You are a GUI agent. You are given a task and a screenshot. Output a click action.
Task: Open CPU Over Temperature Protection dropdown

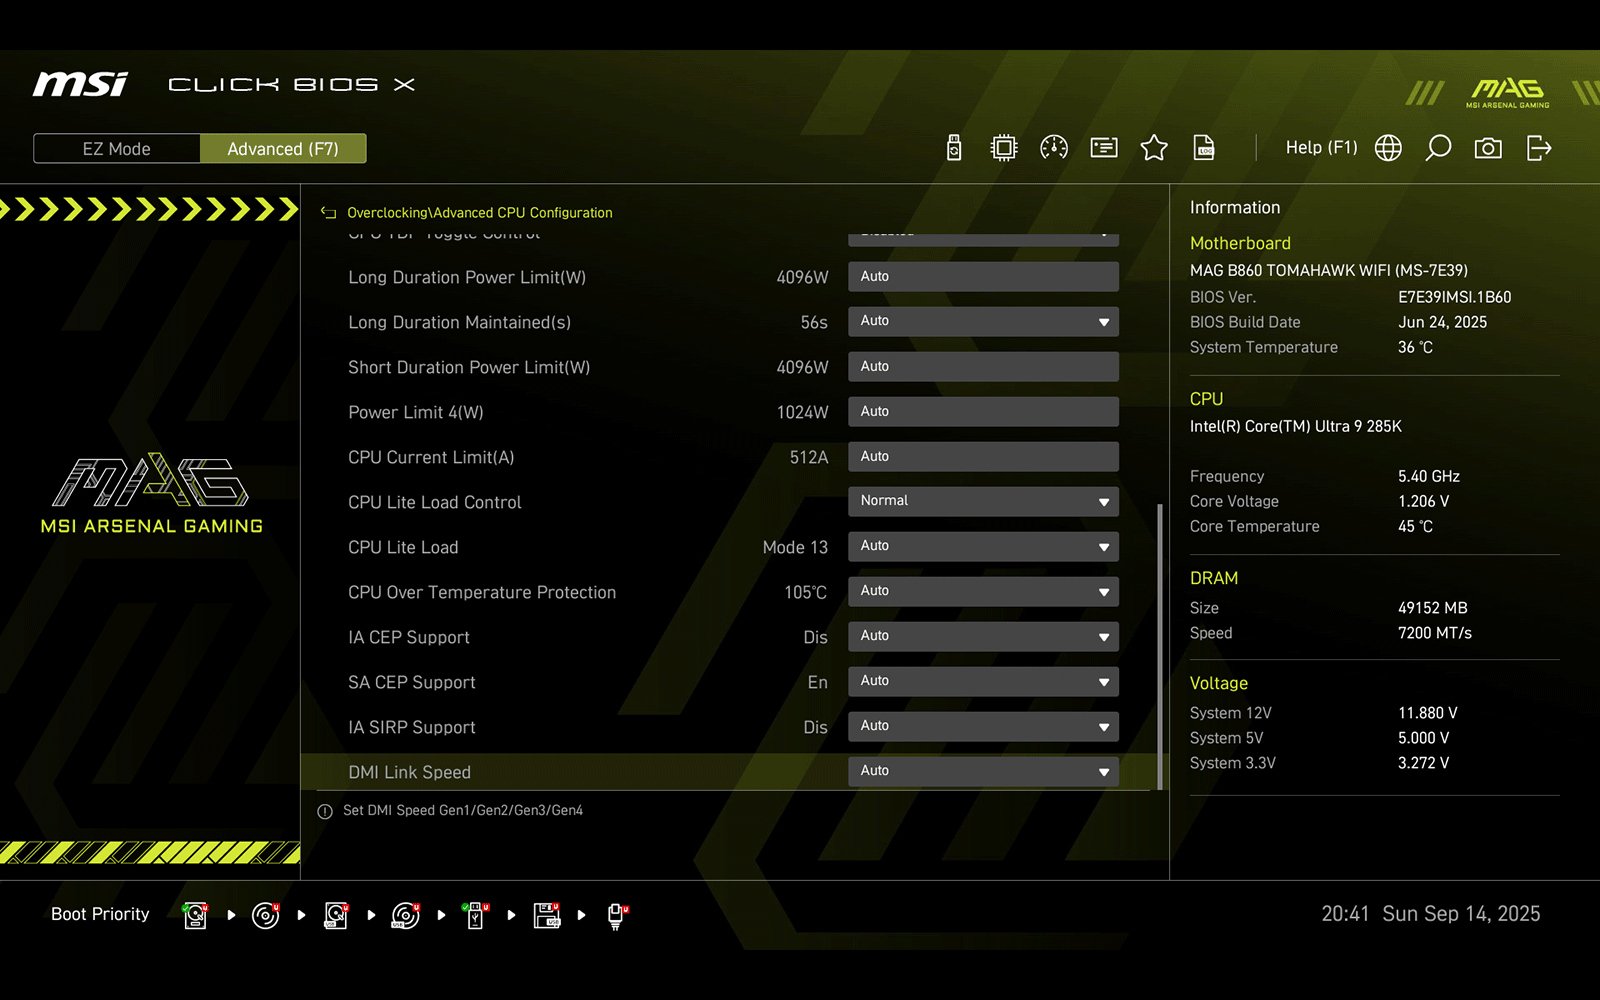pos(983,591)
